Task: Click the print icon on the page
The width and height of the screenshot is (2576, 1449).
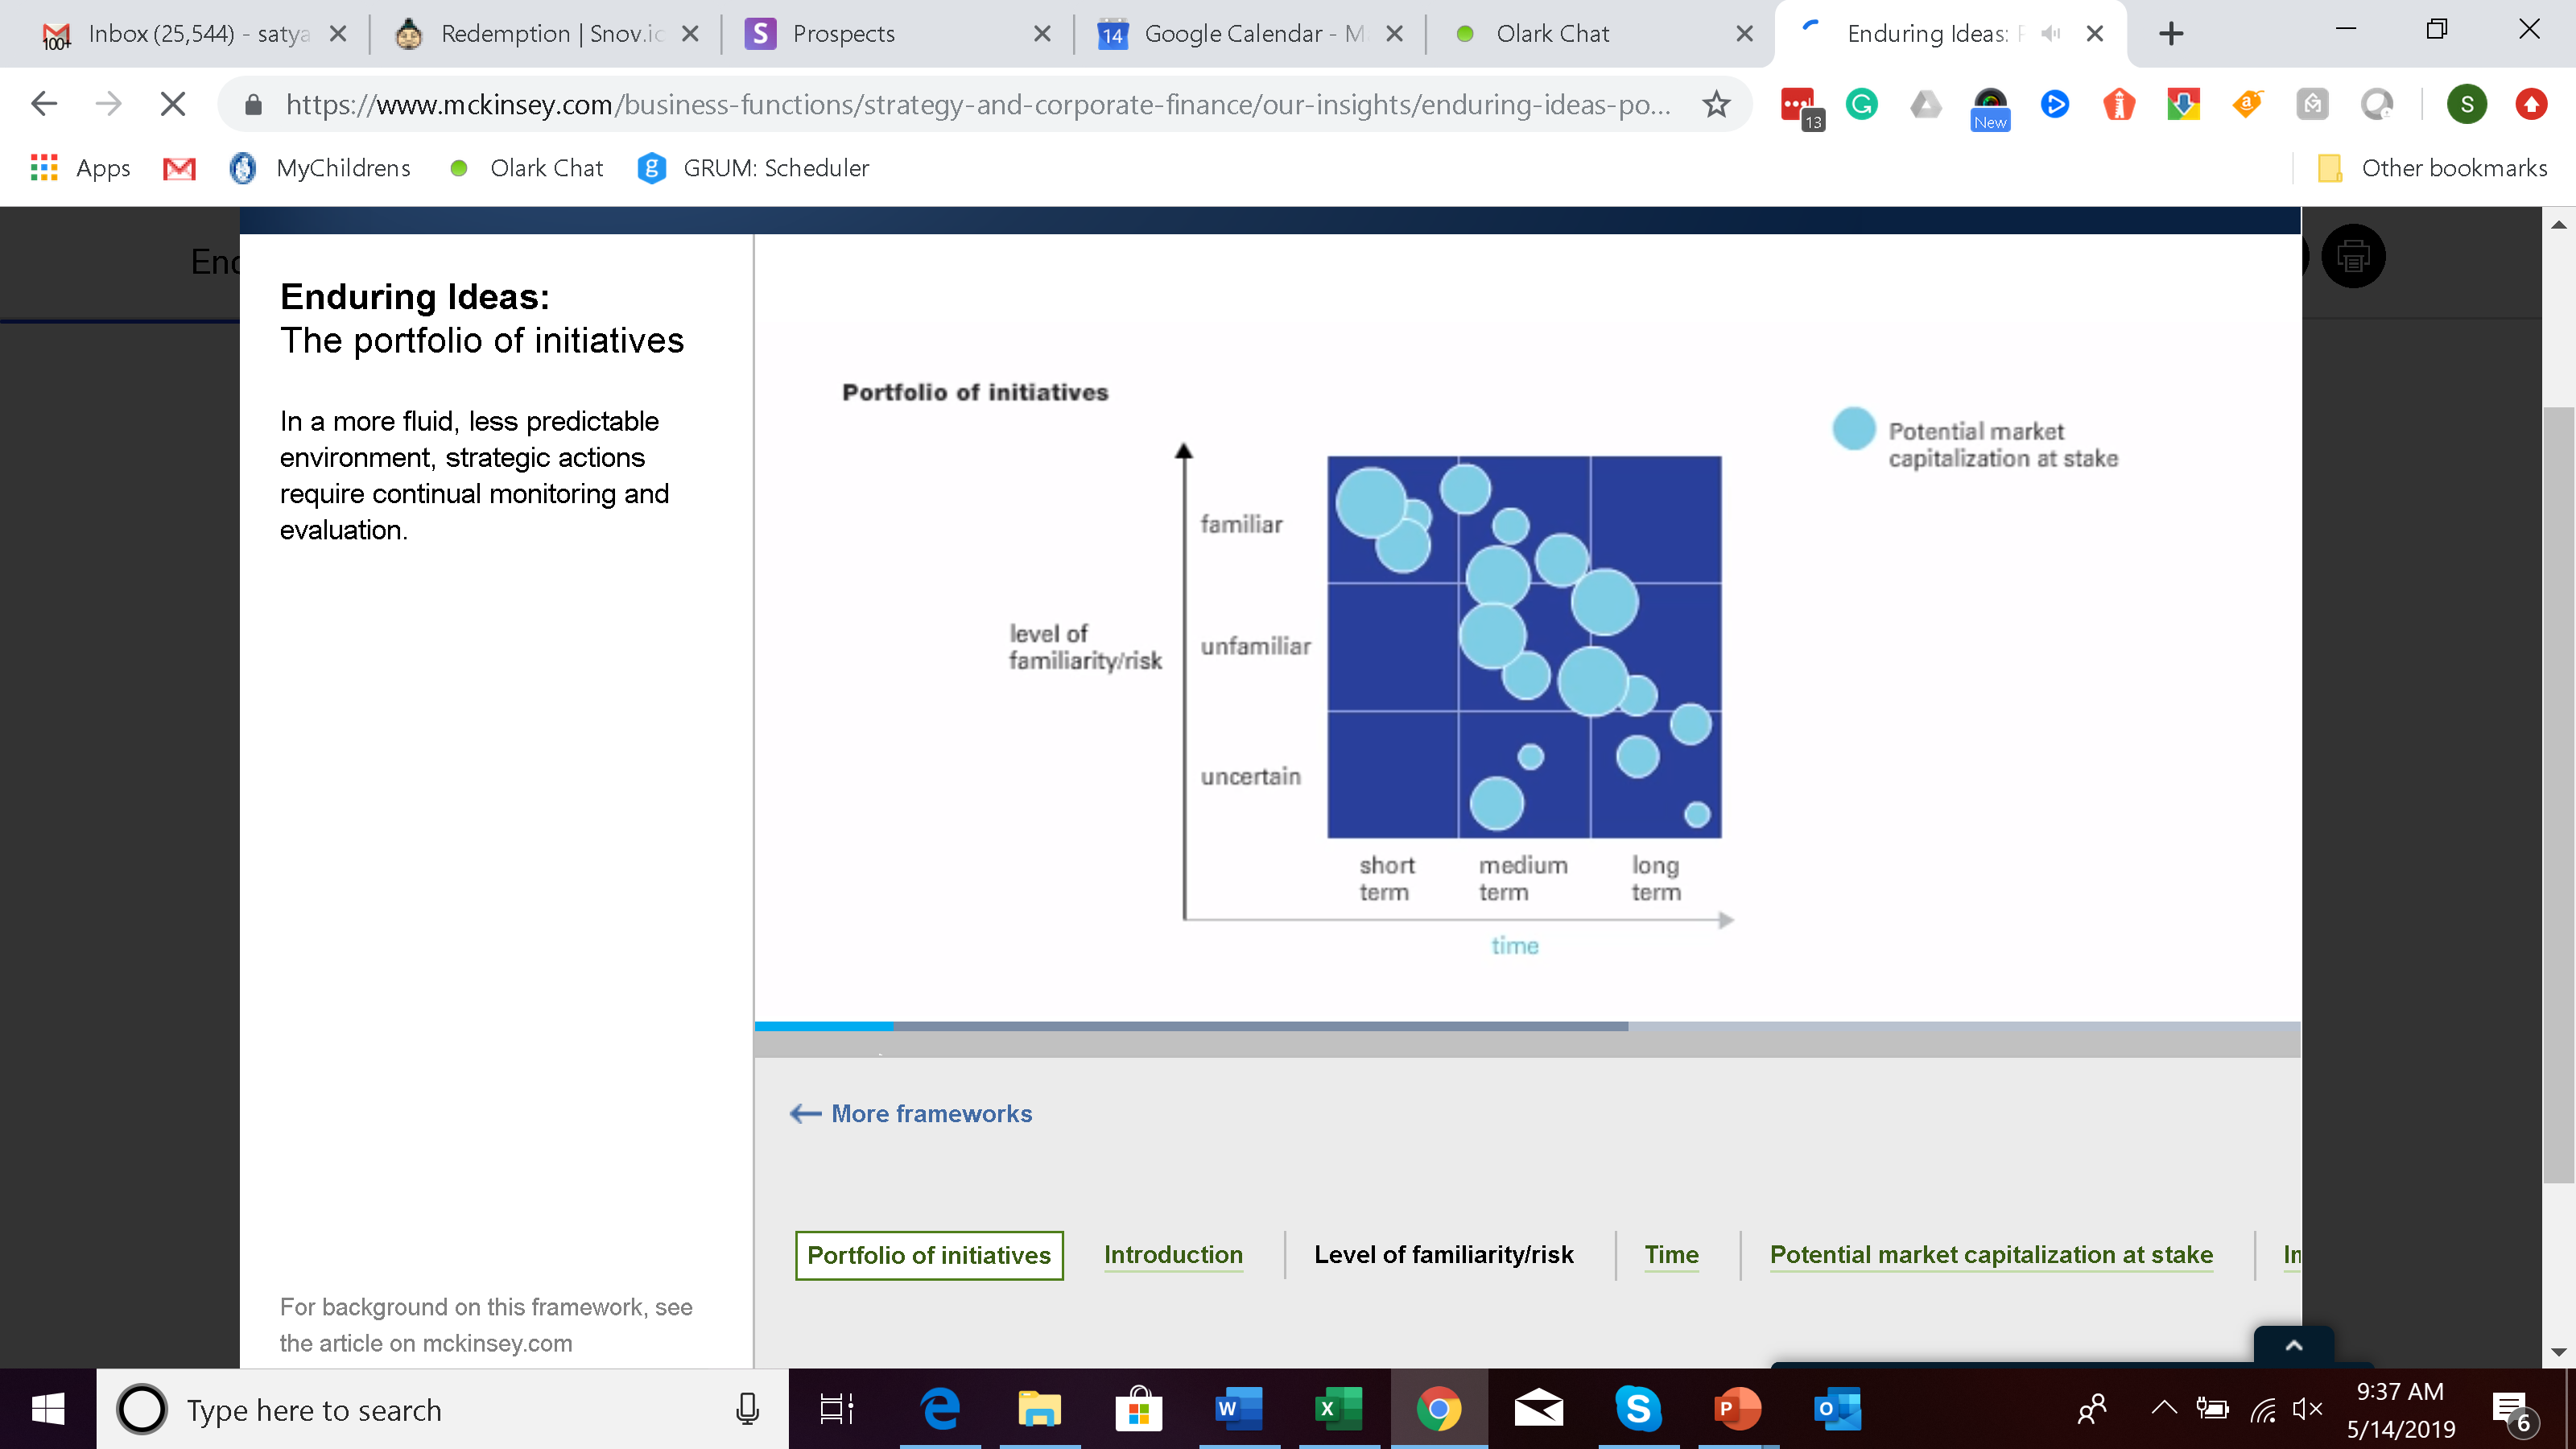Action: pyautogui.click(x=2352, y=257)
